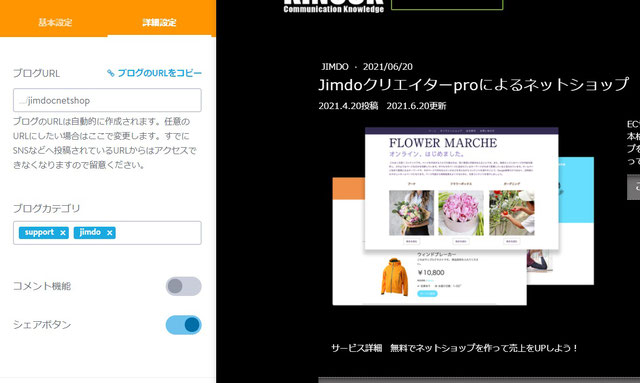Click the empty area of ブログカテゴリ field
The height and width of the screenshot is (383, 640).
coord(158,233)
